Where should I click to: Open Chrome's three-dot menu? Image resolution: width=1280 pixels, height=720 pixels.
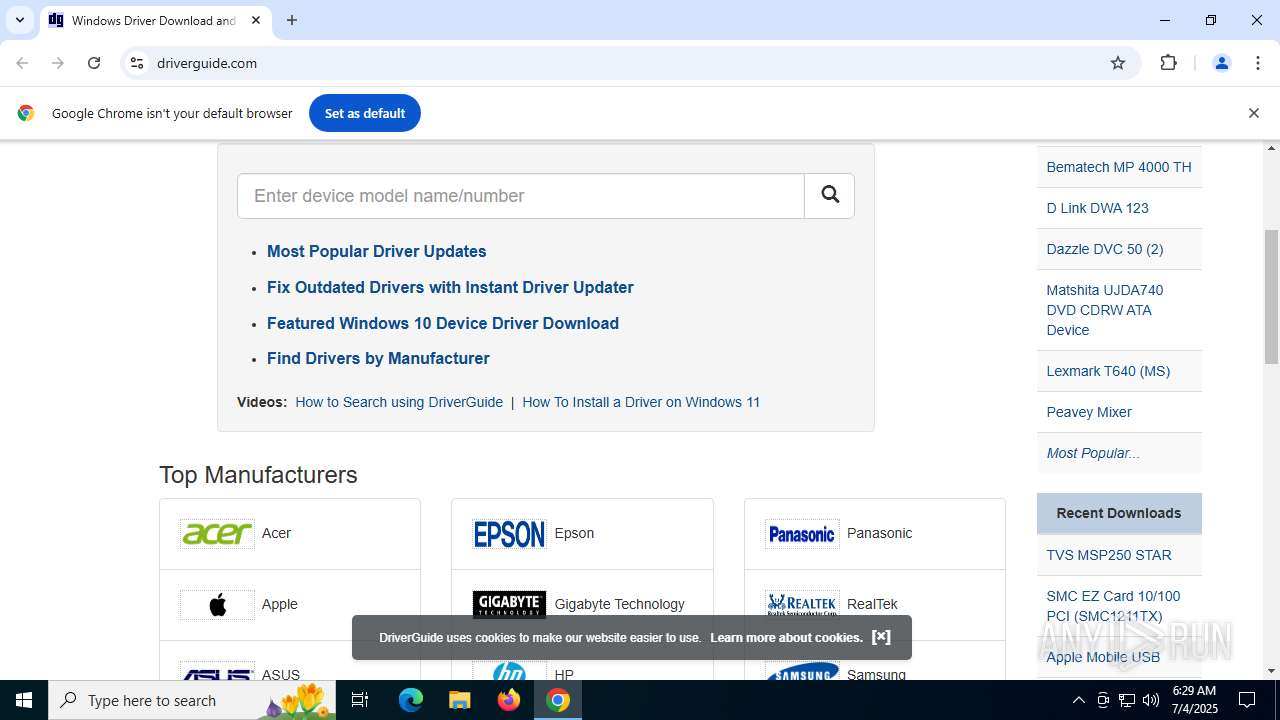(x=1258, y=63)
